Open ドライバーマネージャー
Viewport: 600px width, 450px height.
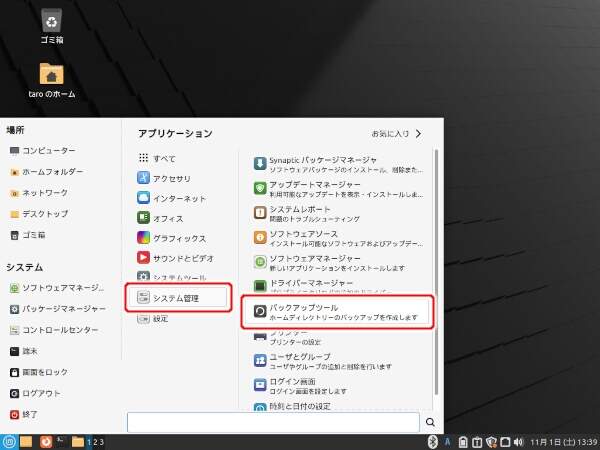(x=321, y=285)
